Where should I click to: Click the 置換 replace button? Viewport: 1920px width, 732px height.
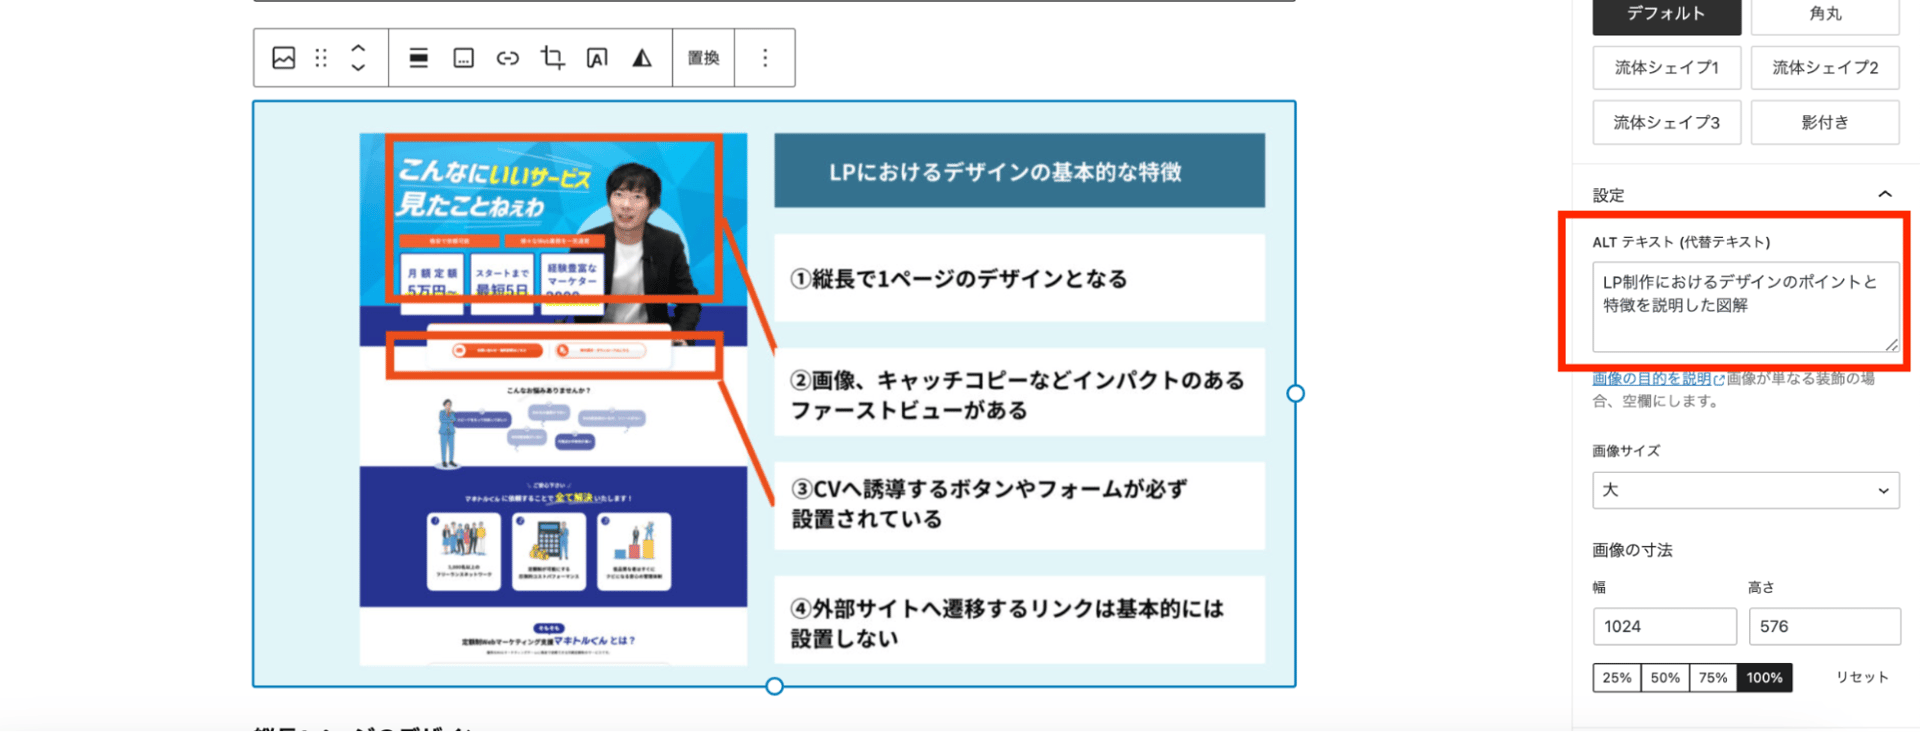coord(703,58)
